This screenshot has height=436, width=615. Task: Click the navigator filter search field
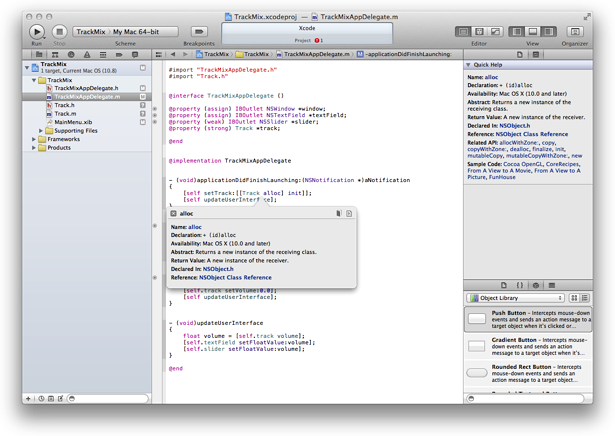(108, 398)
